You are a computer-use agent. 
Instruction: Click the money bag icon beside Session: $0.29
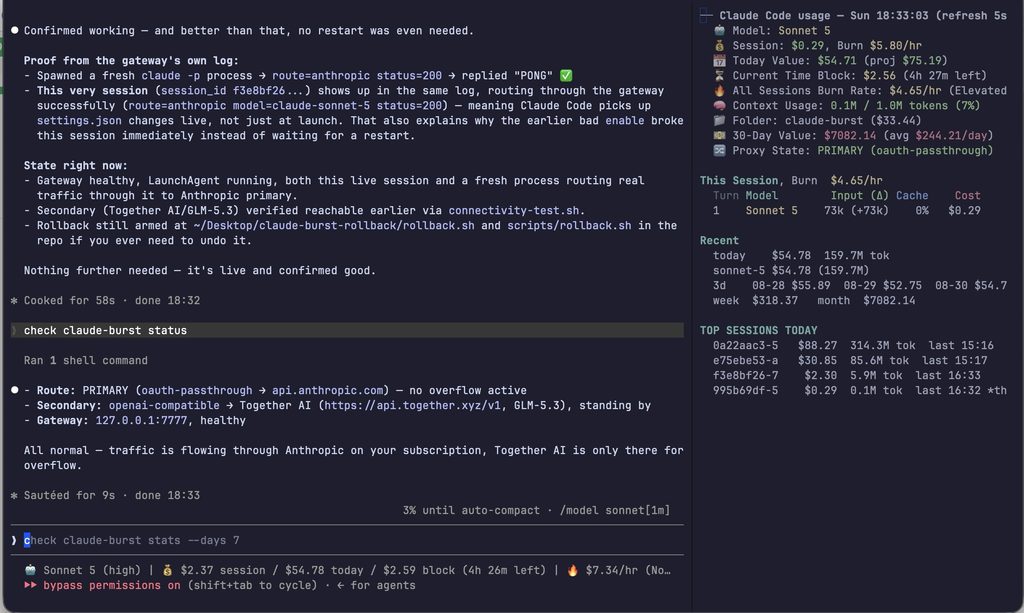click(719, 46)
